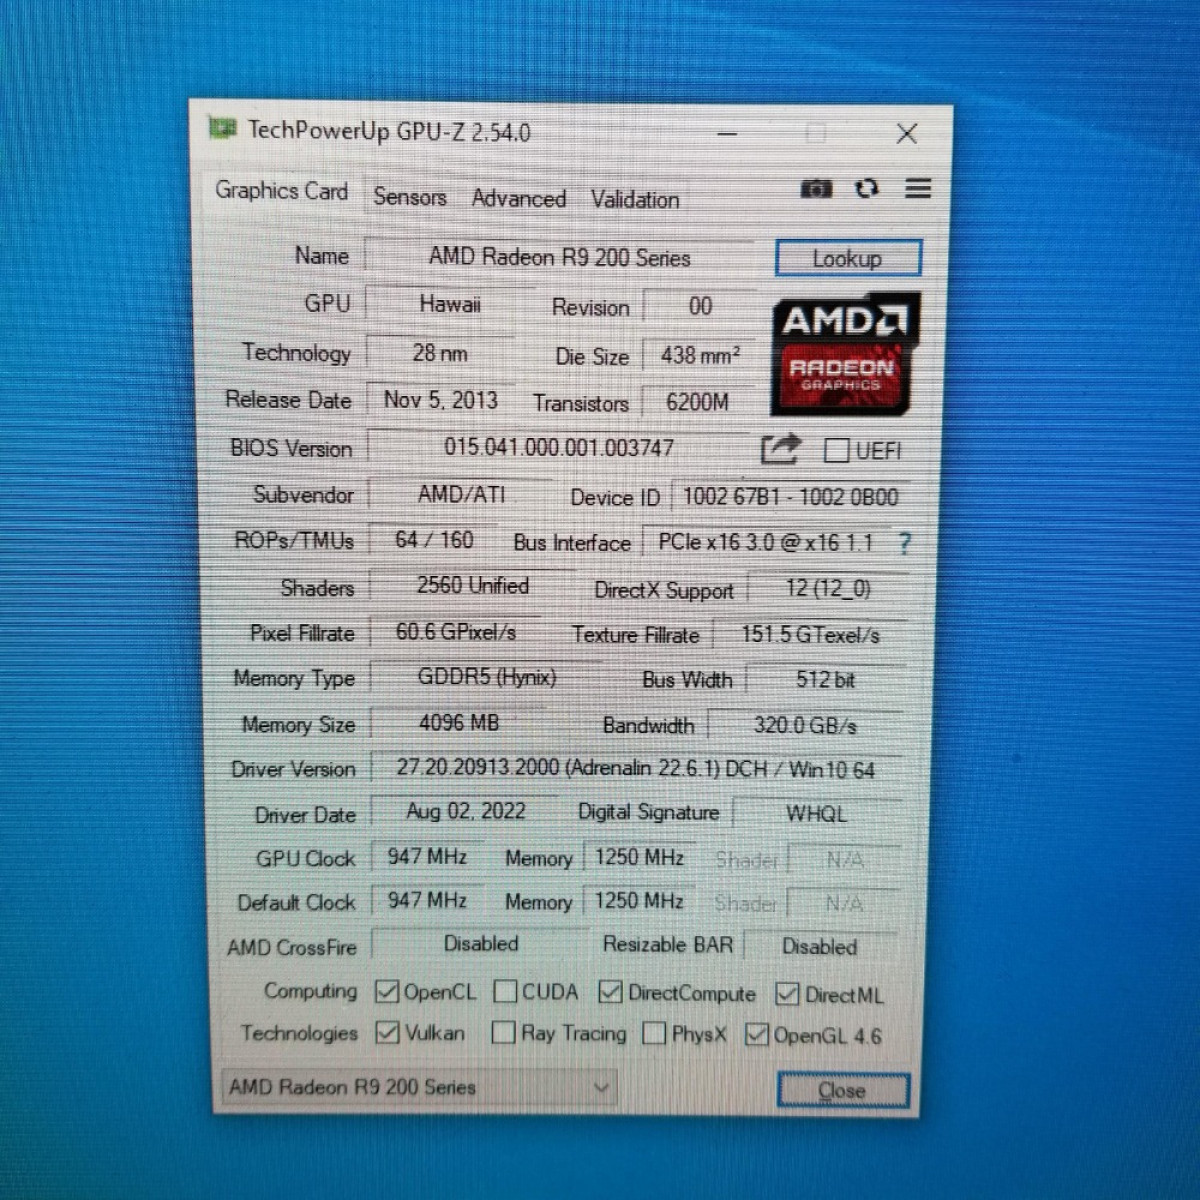Click the Bus Interface question mark
Image resolution: width=1200 pixels, height=1200 pixels.
tap(904, 543)
